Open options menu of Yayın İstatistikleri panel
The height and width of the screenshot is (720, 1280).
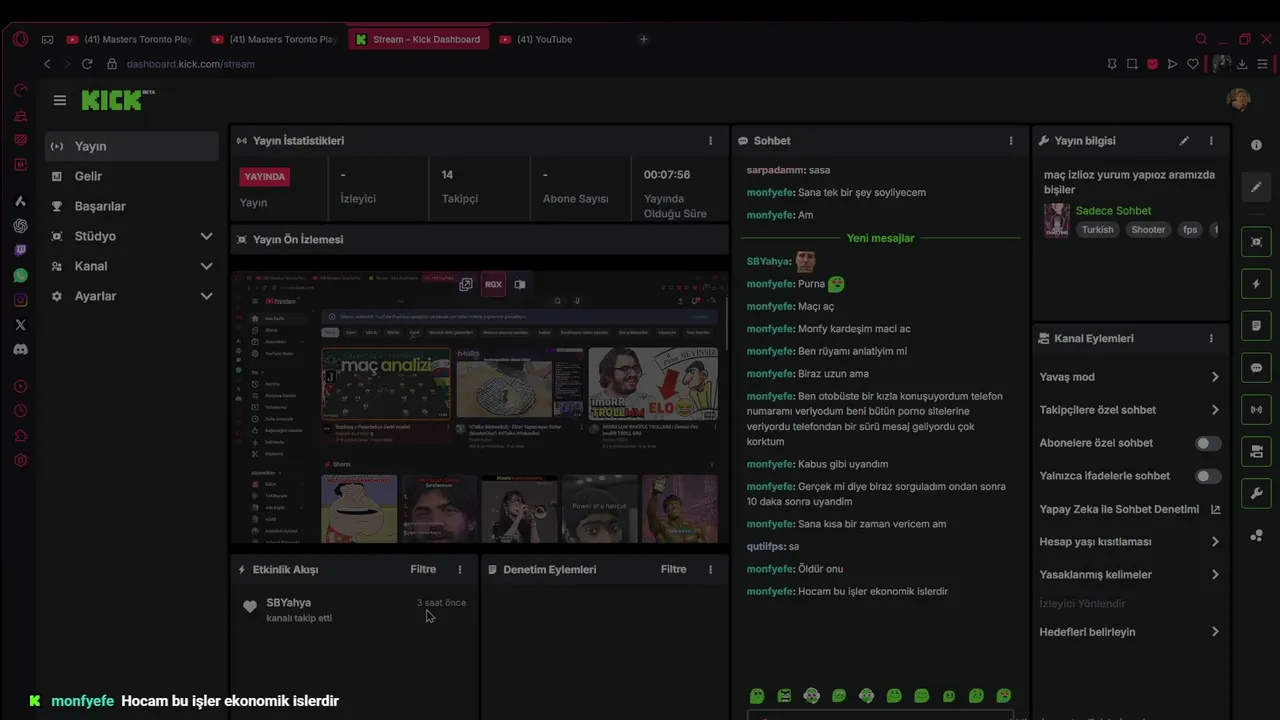click(x=711, y=141)
